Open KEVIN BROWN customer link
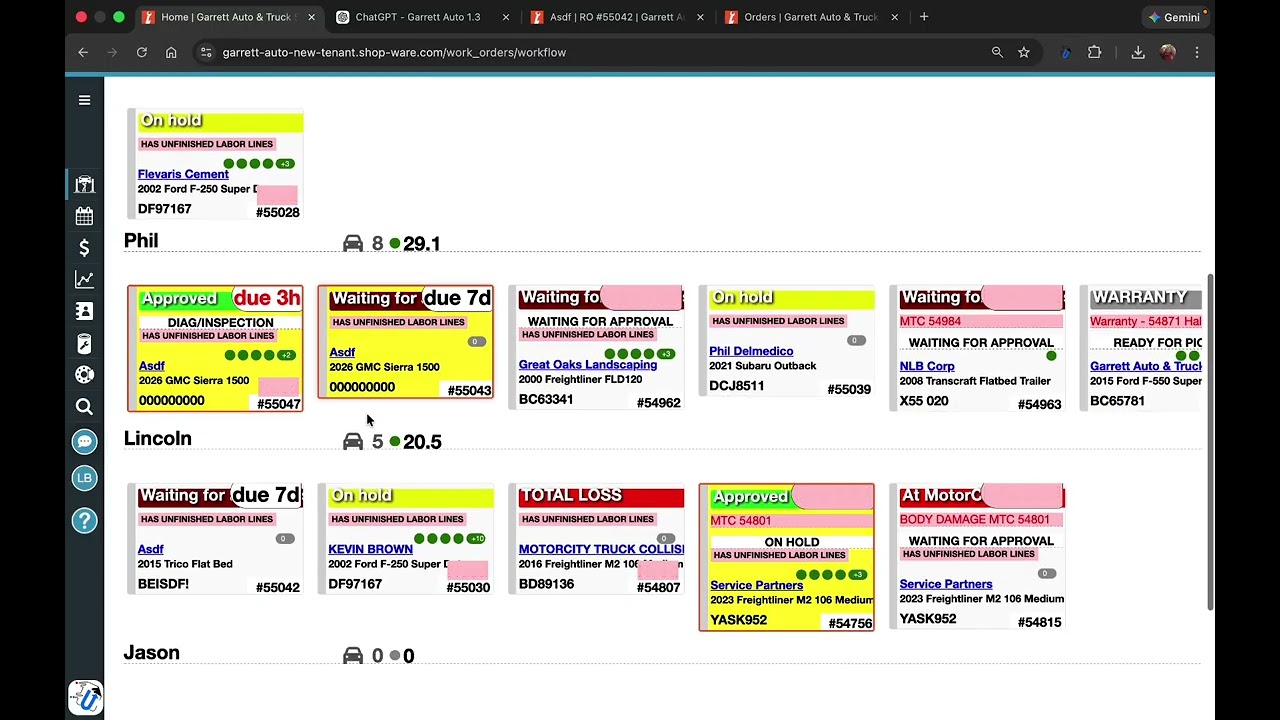 click(x=370, y=549)
